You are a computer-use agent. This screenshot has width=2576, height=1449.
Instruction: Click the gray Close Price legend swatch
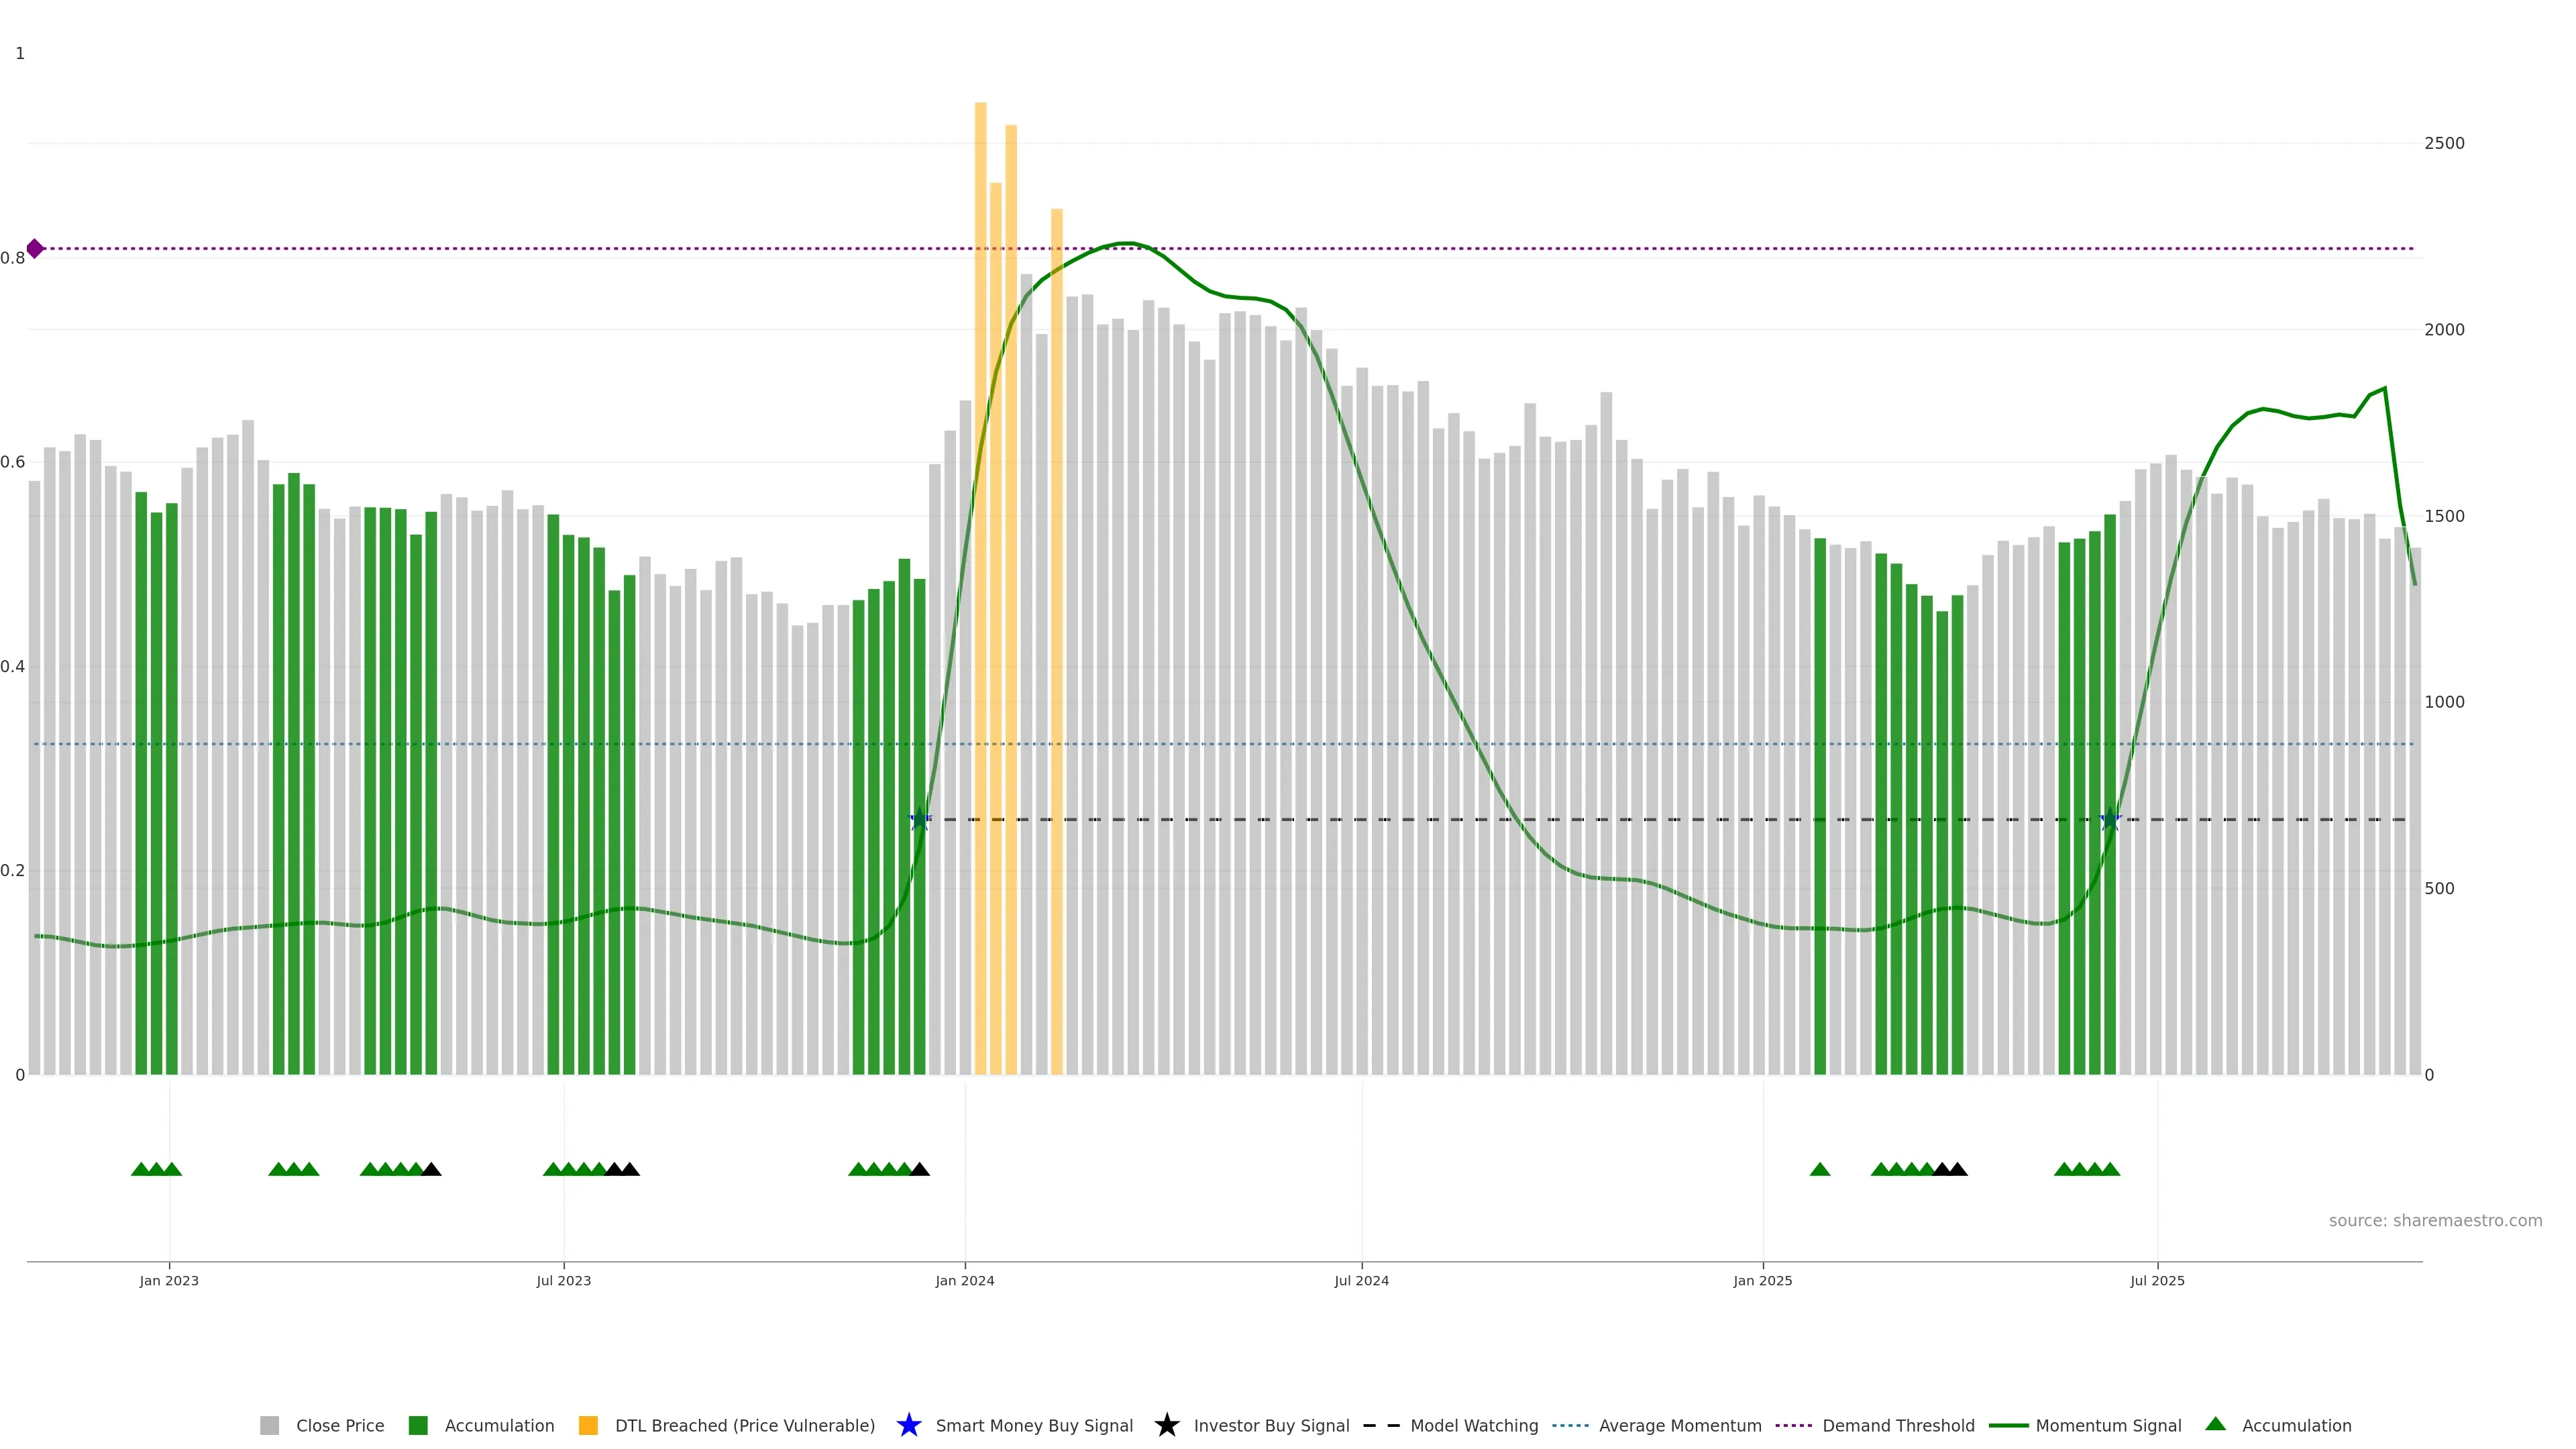point(269,1425)
